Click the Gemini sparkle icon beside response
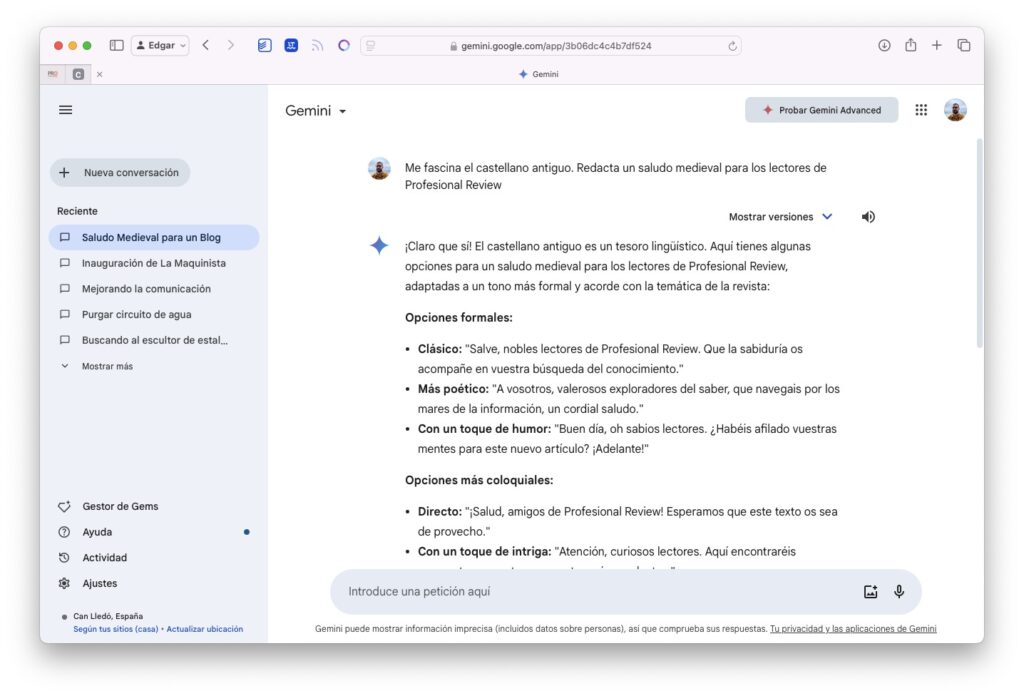 (379, 245)
